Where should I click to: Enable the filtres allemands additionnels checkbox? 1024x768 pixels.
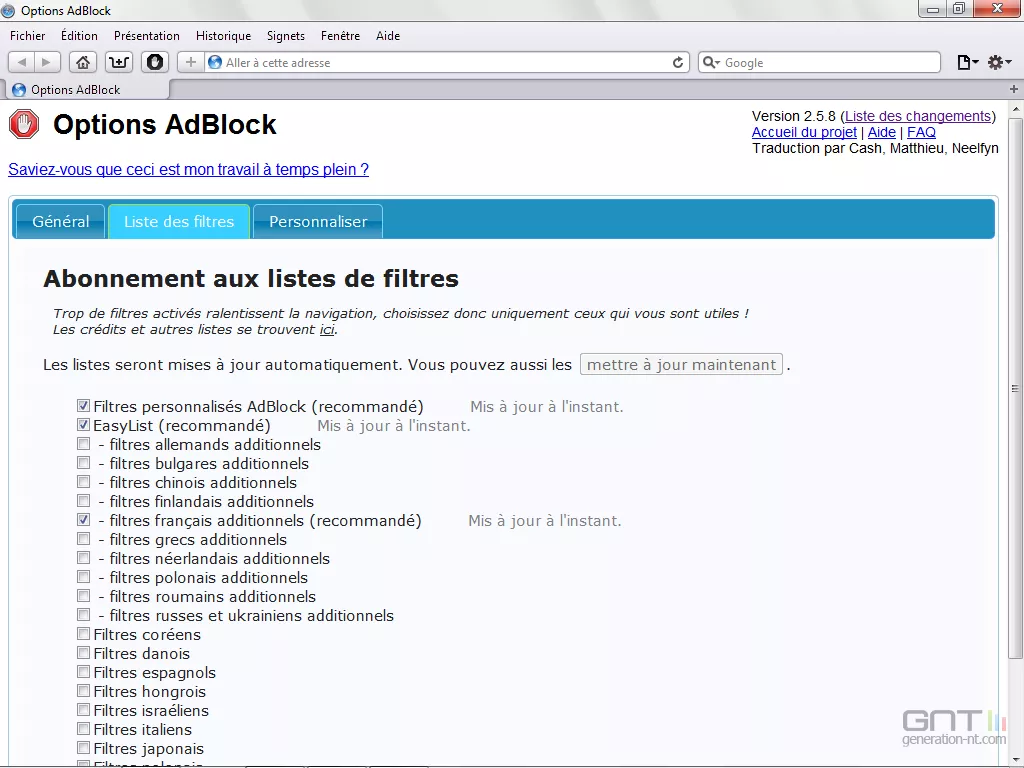click(x=84, y=444)
